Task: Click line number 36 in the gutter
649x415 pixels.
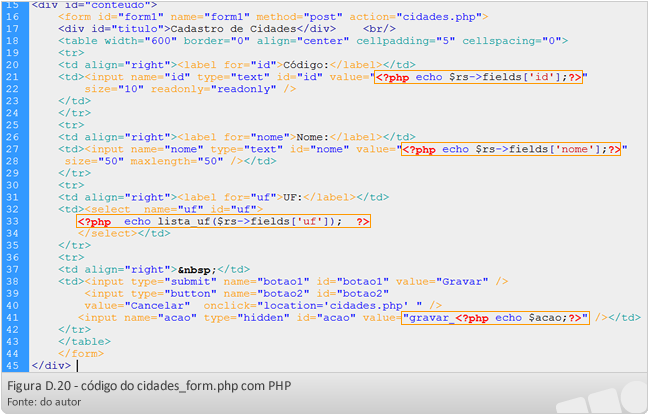Action: 12,257
